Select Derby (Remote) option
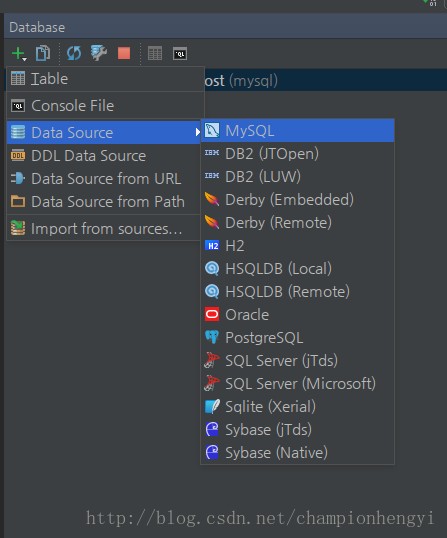Viewport: 447px width, 538px height. coord(297,223)
